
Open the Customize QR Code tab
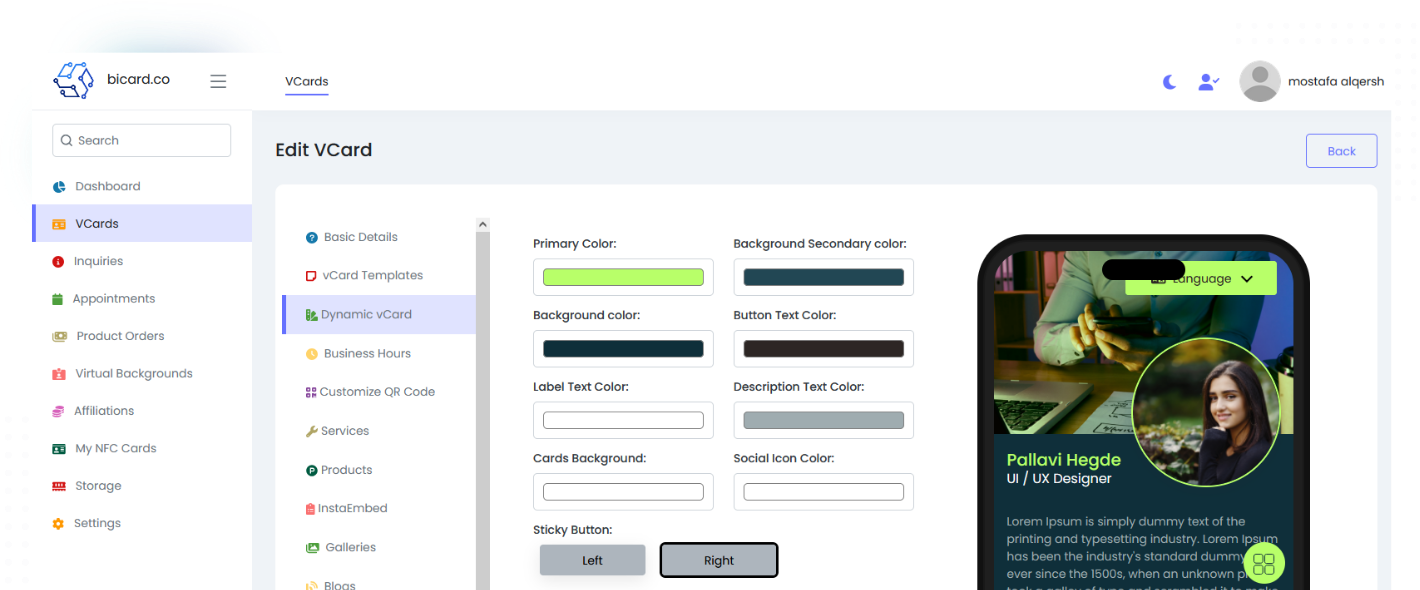point(377,392)
